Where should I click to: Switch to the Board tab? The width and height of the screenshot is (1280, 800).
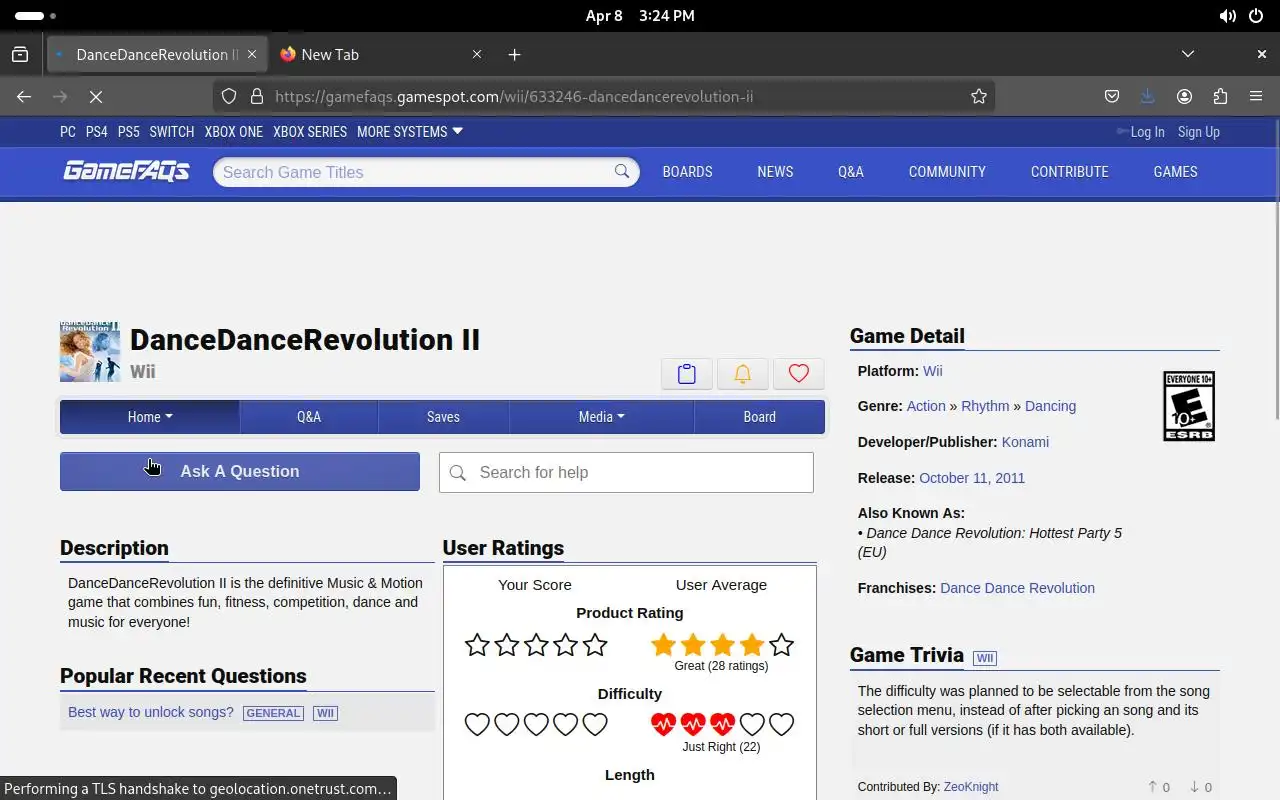(760, 417)
